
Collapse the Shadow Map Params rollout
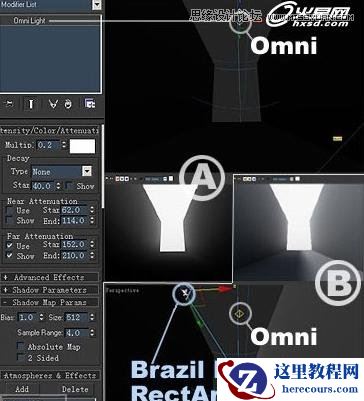(50, 303)
